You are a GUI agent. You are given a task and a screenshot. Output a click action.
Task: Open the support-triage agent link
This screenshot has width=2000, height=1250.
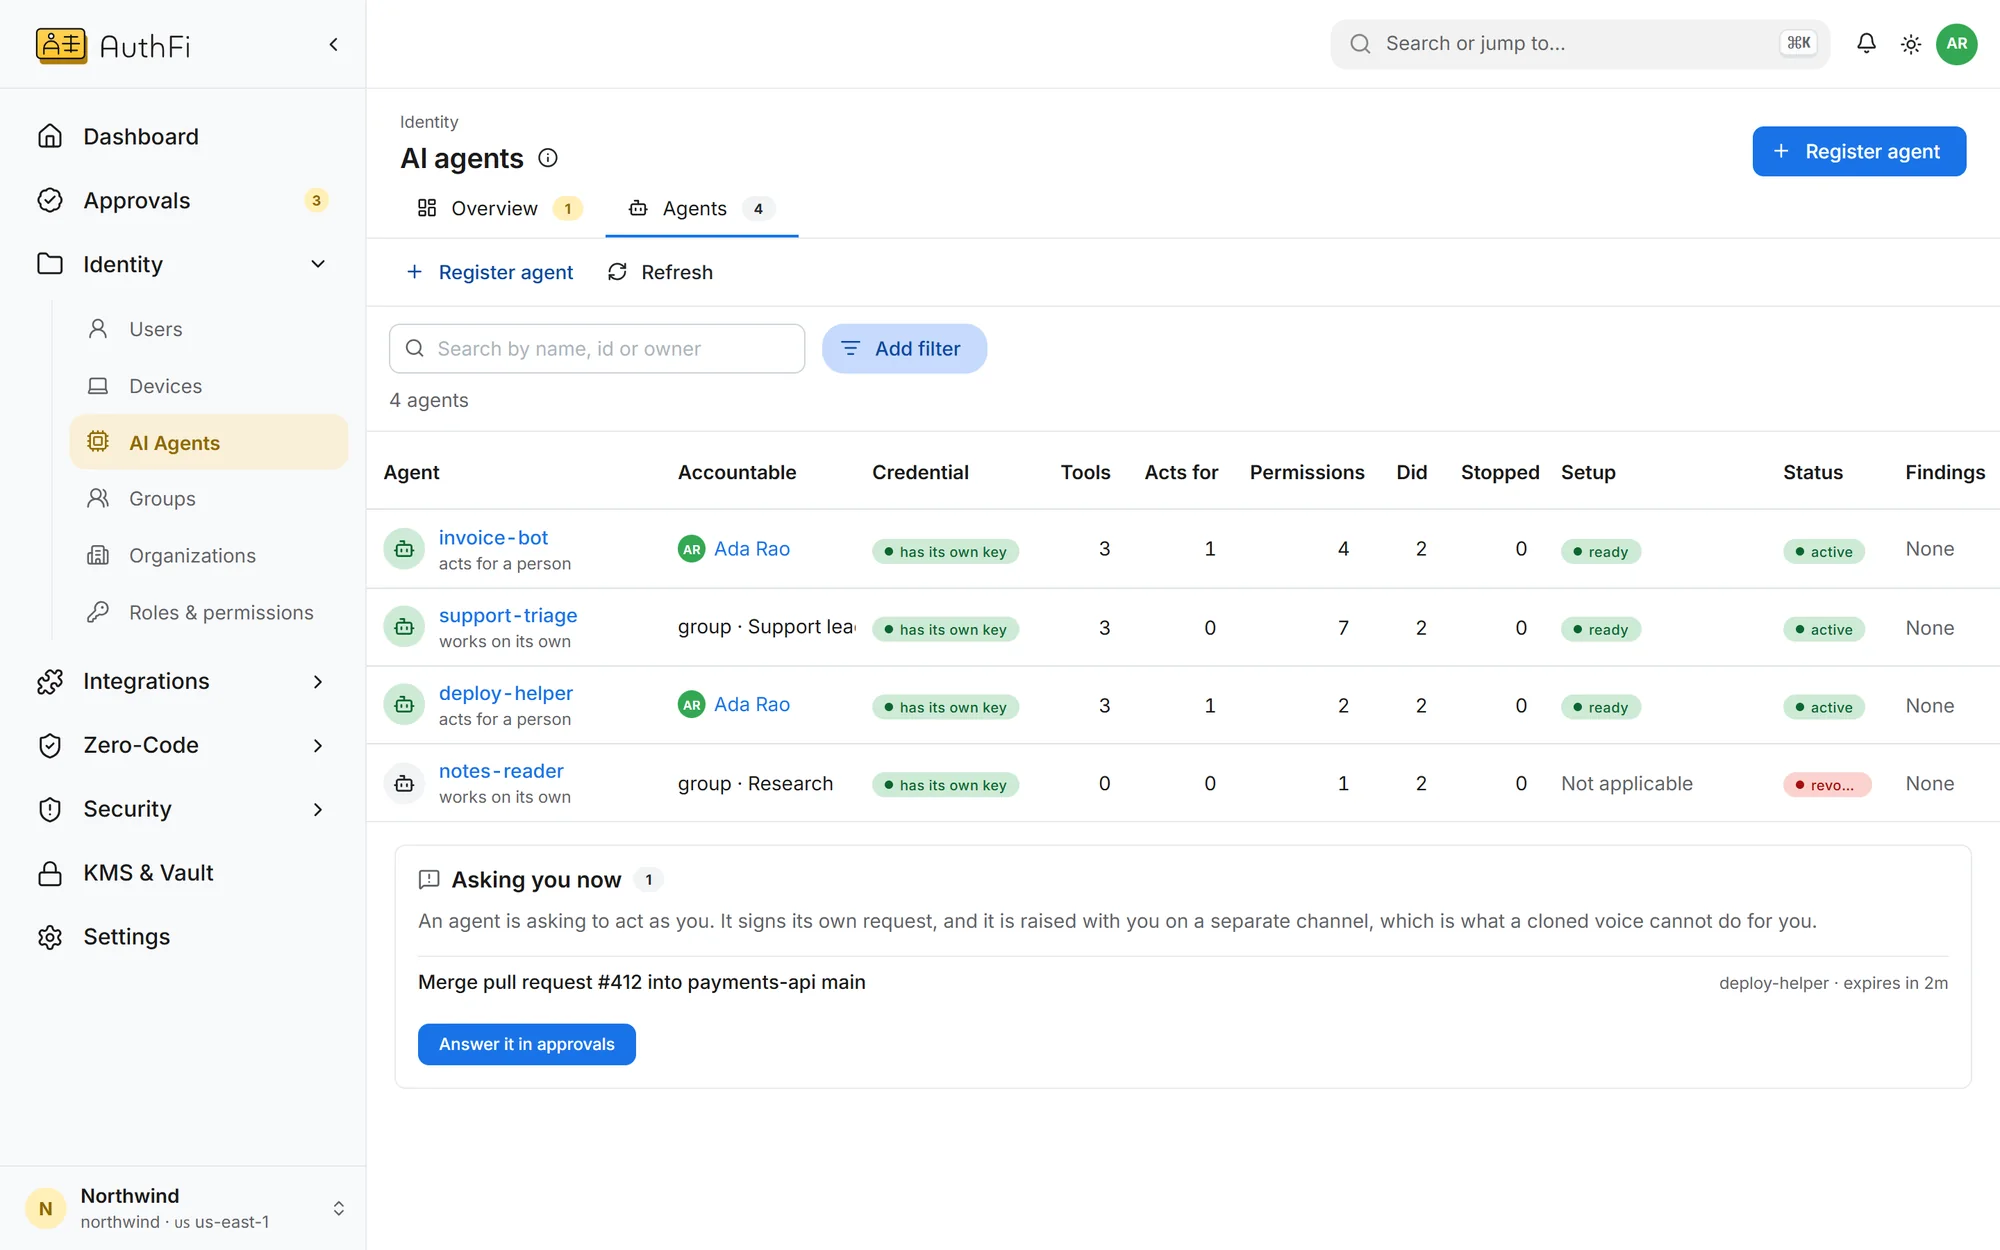click(508, 615)
